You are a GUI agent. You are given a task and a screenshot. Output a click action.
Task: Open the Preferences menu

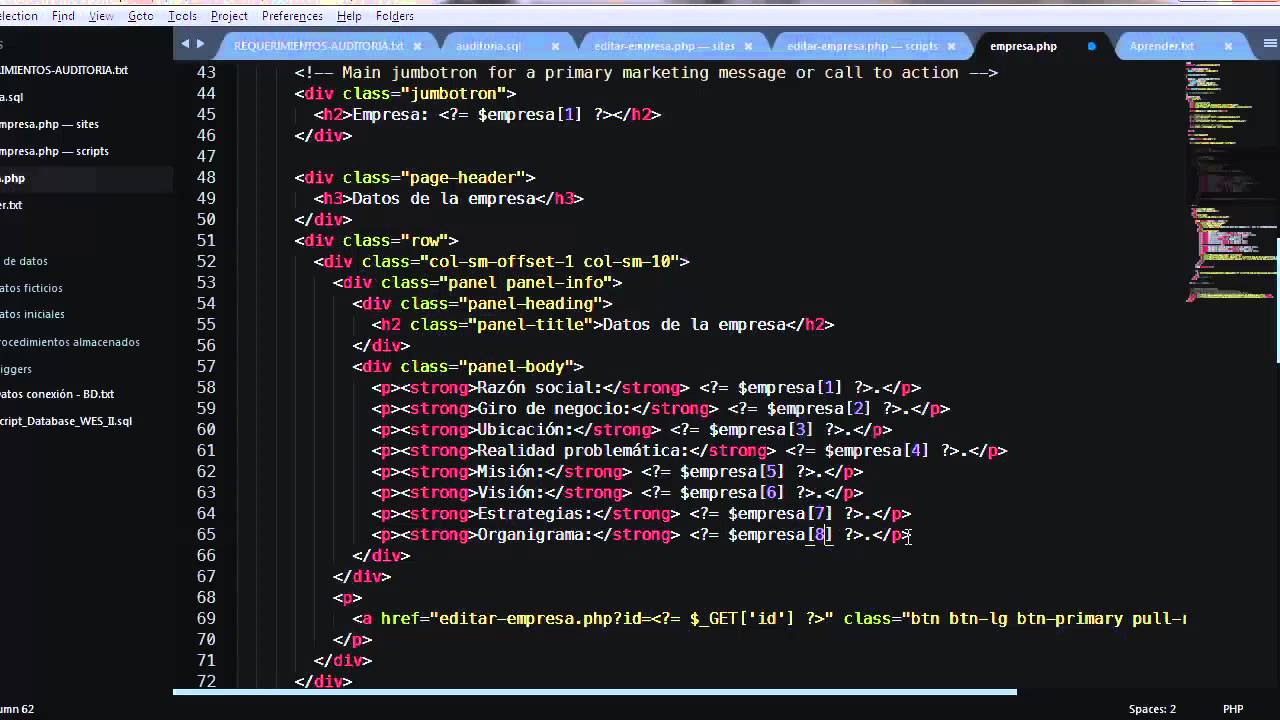click(x=292, y=16)
